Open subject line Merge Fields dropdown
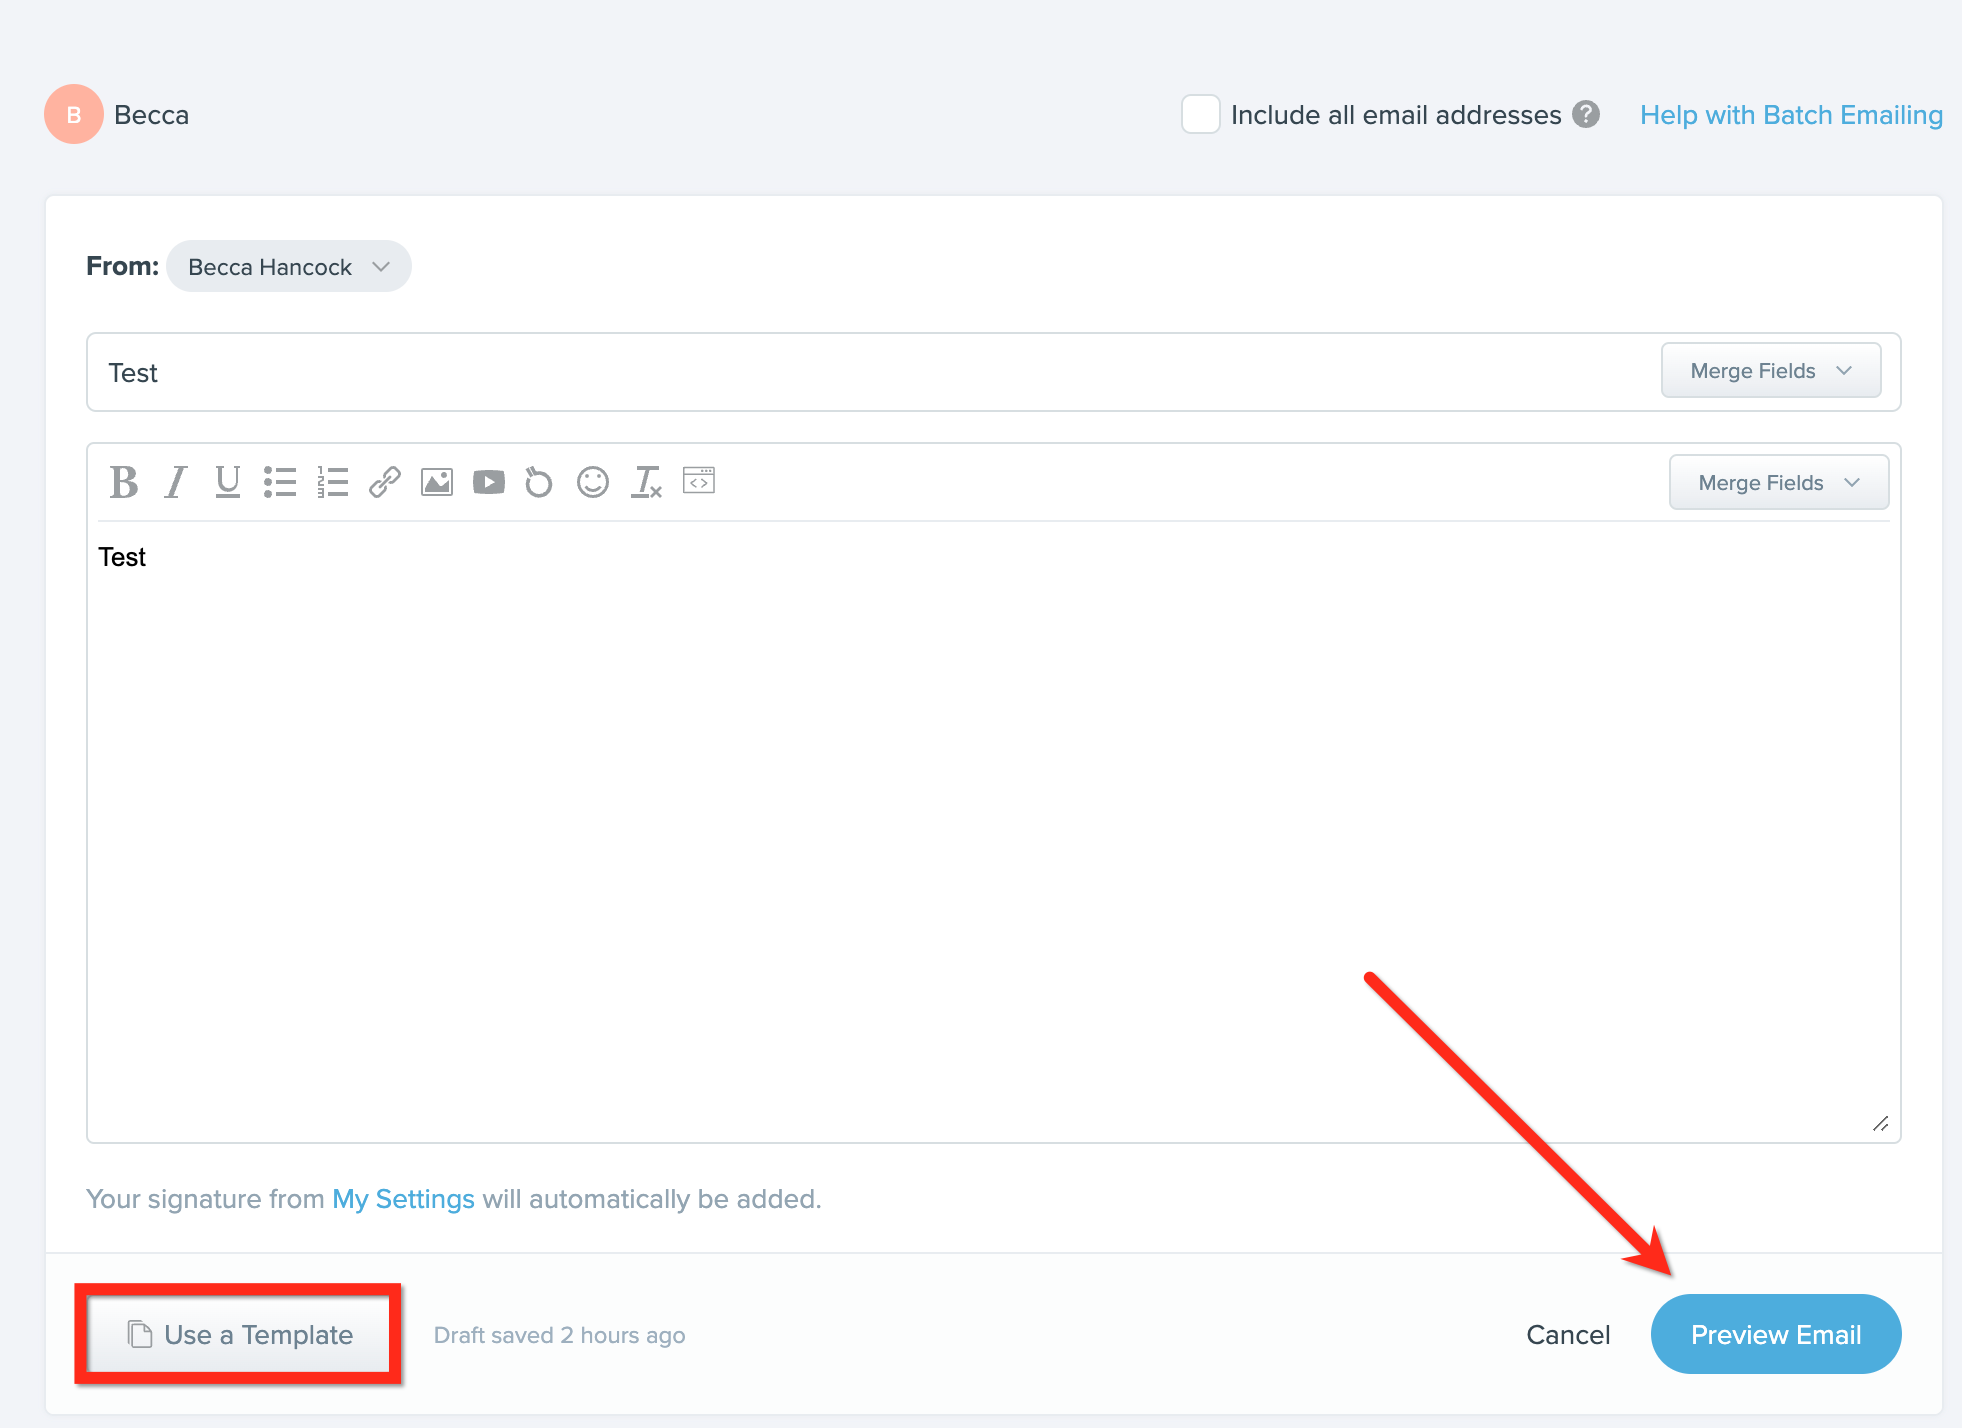Image resolution: width=1962 pixels, height=1428 pixels. (1770, 371)
